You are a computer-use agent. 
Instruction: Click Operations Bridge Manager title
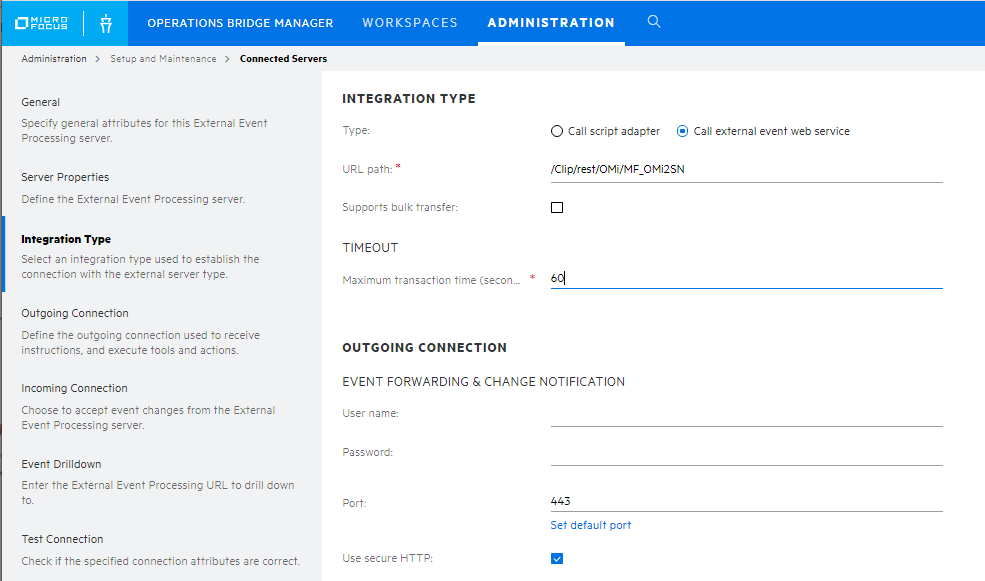[240, 23]
